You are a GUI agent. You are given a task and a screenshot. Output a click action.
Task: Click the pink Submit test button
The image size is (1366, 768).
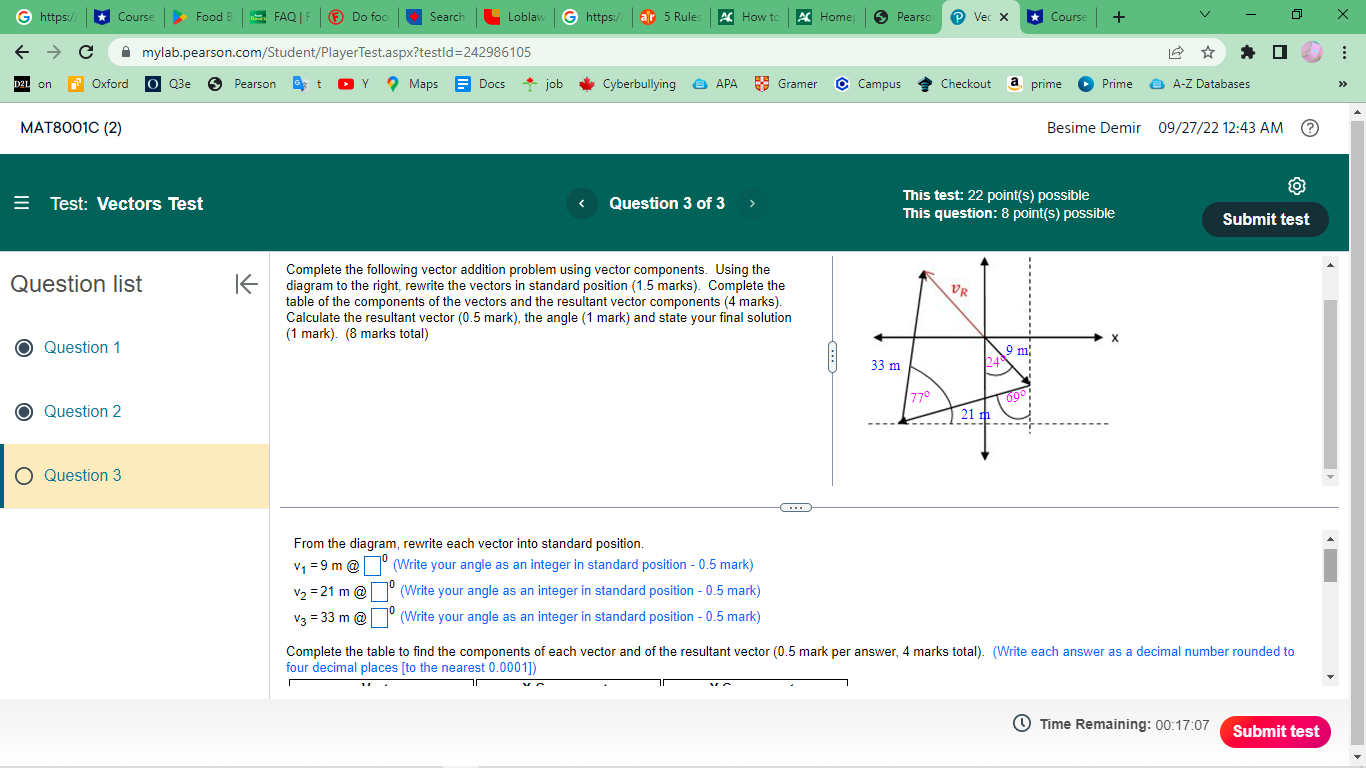click(x=1275, y=731)
